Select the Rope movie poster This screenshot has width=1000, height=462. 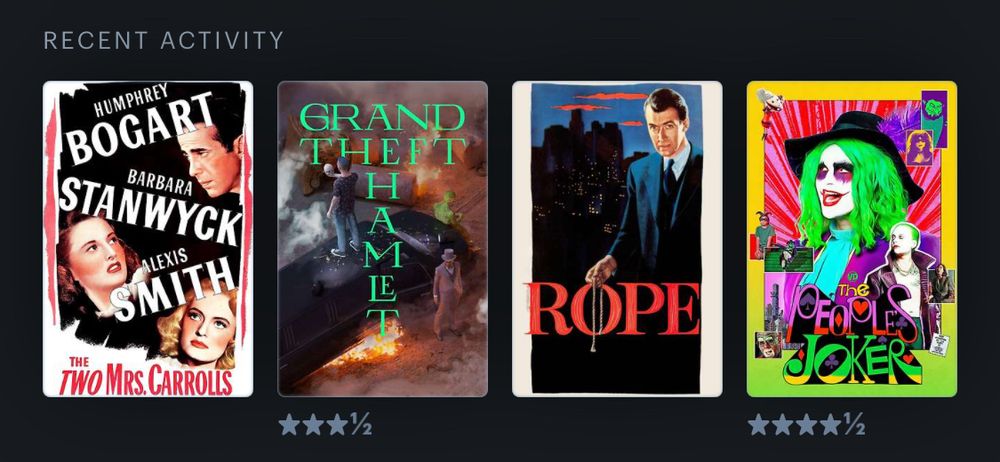coord(617,239)
